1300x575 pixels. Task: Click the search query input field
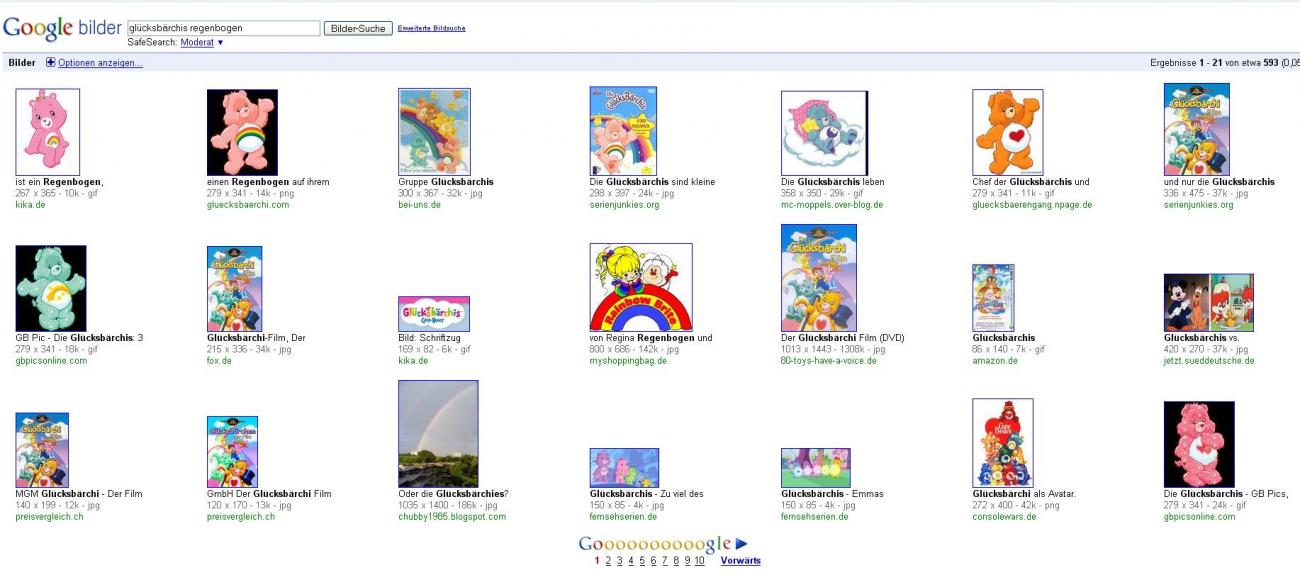click(223, 28)
